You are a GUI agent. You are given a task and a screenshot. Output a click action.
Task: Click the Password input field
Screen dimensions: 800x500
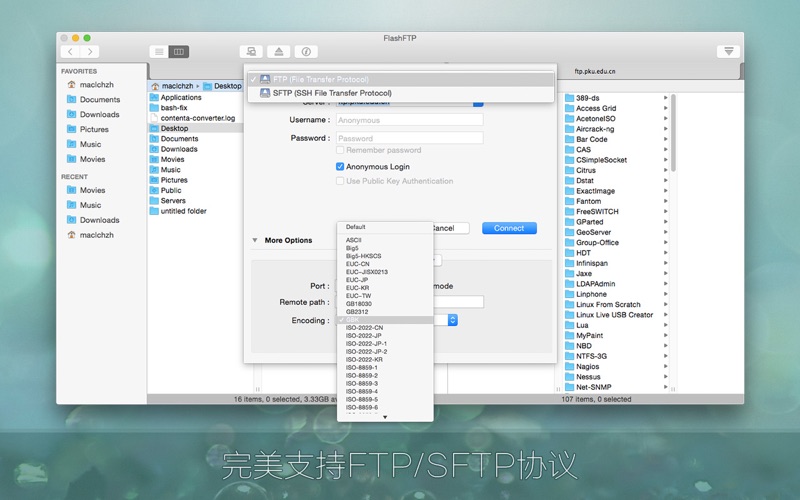[410, 138]
